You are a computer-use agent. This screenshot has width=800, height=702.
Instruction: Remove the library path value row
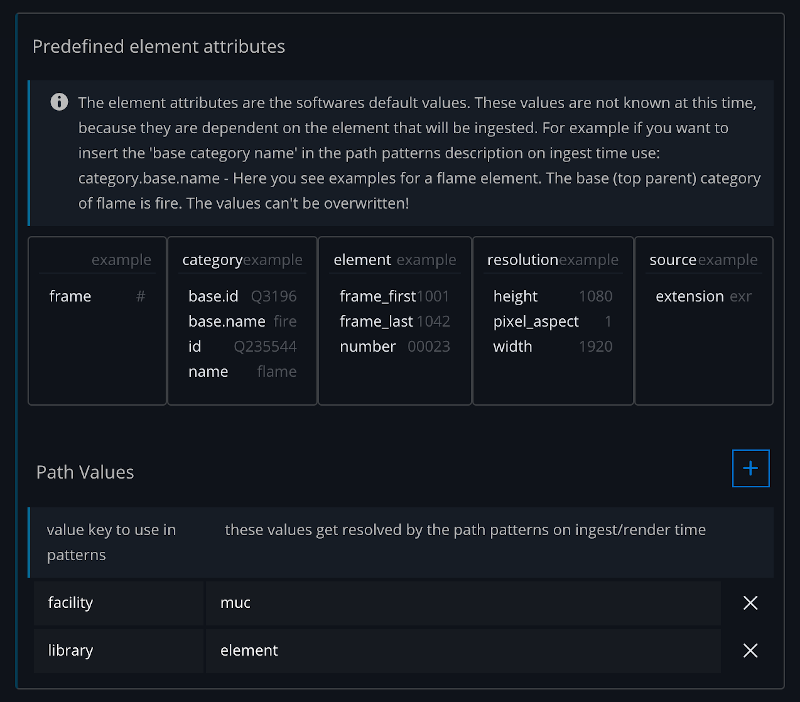click(x=750, y=650)
